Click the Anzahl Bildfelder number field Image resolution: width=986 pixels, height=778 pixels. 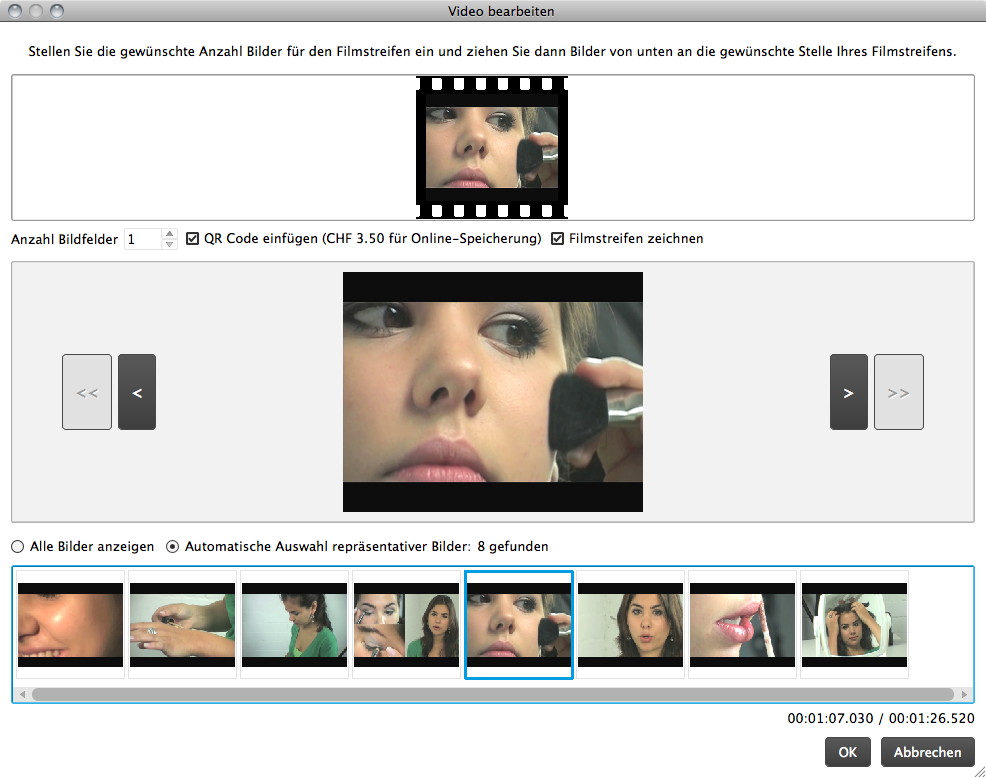(x=143, y=239)
